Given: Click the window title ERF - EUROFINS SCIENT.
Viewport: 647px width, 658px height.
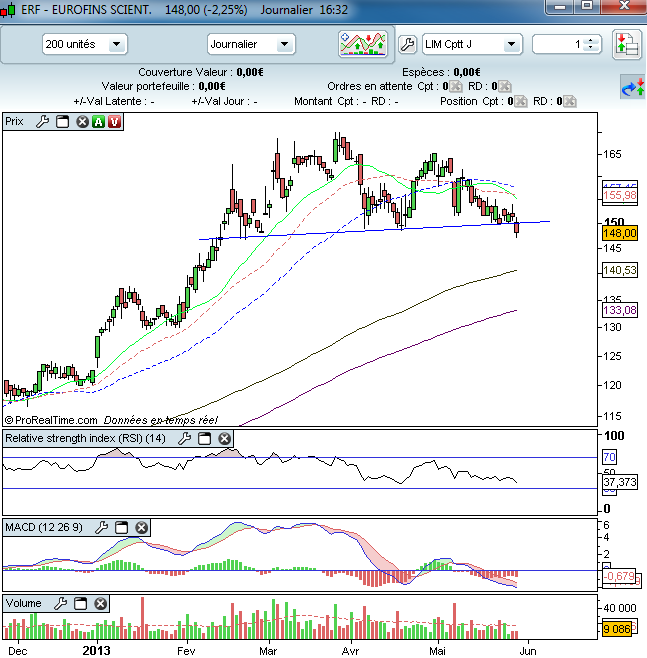Looking at the screenshot, I should (86, 10).
